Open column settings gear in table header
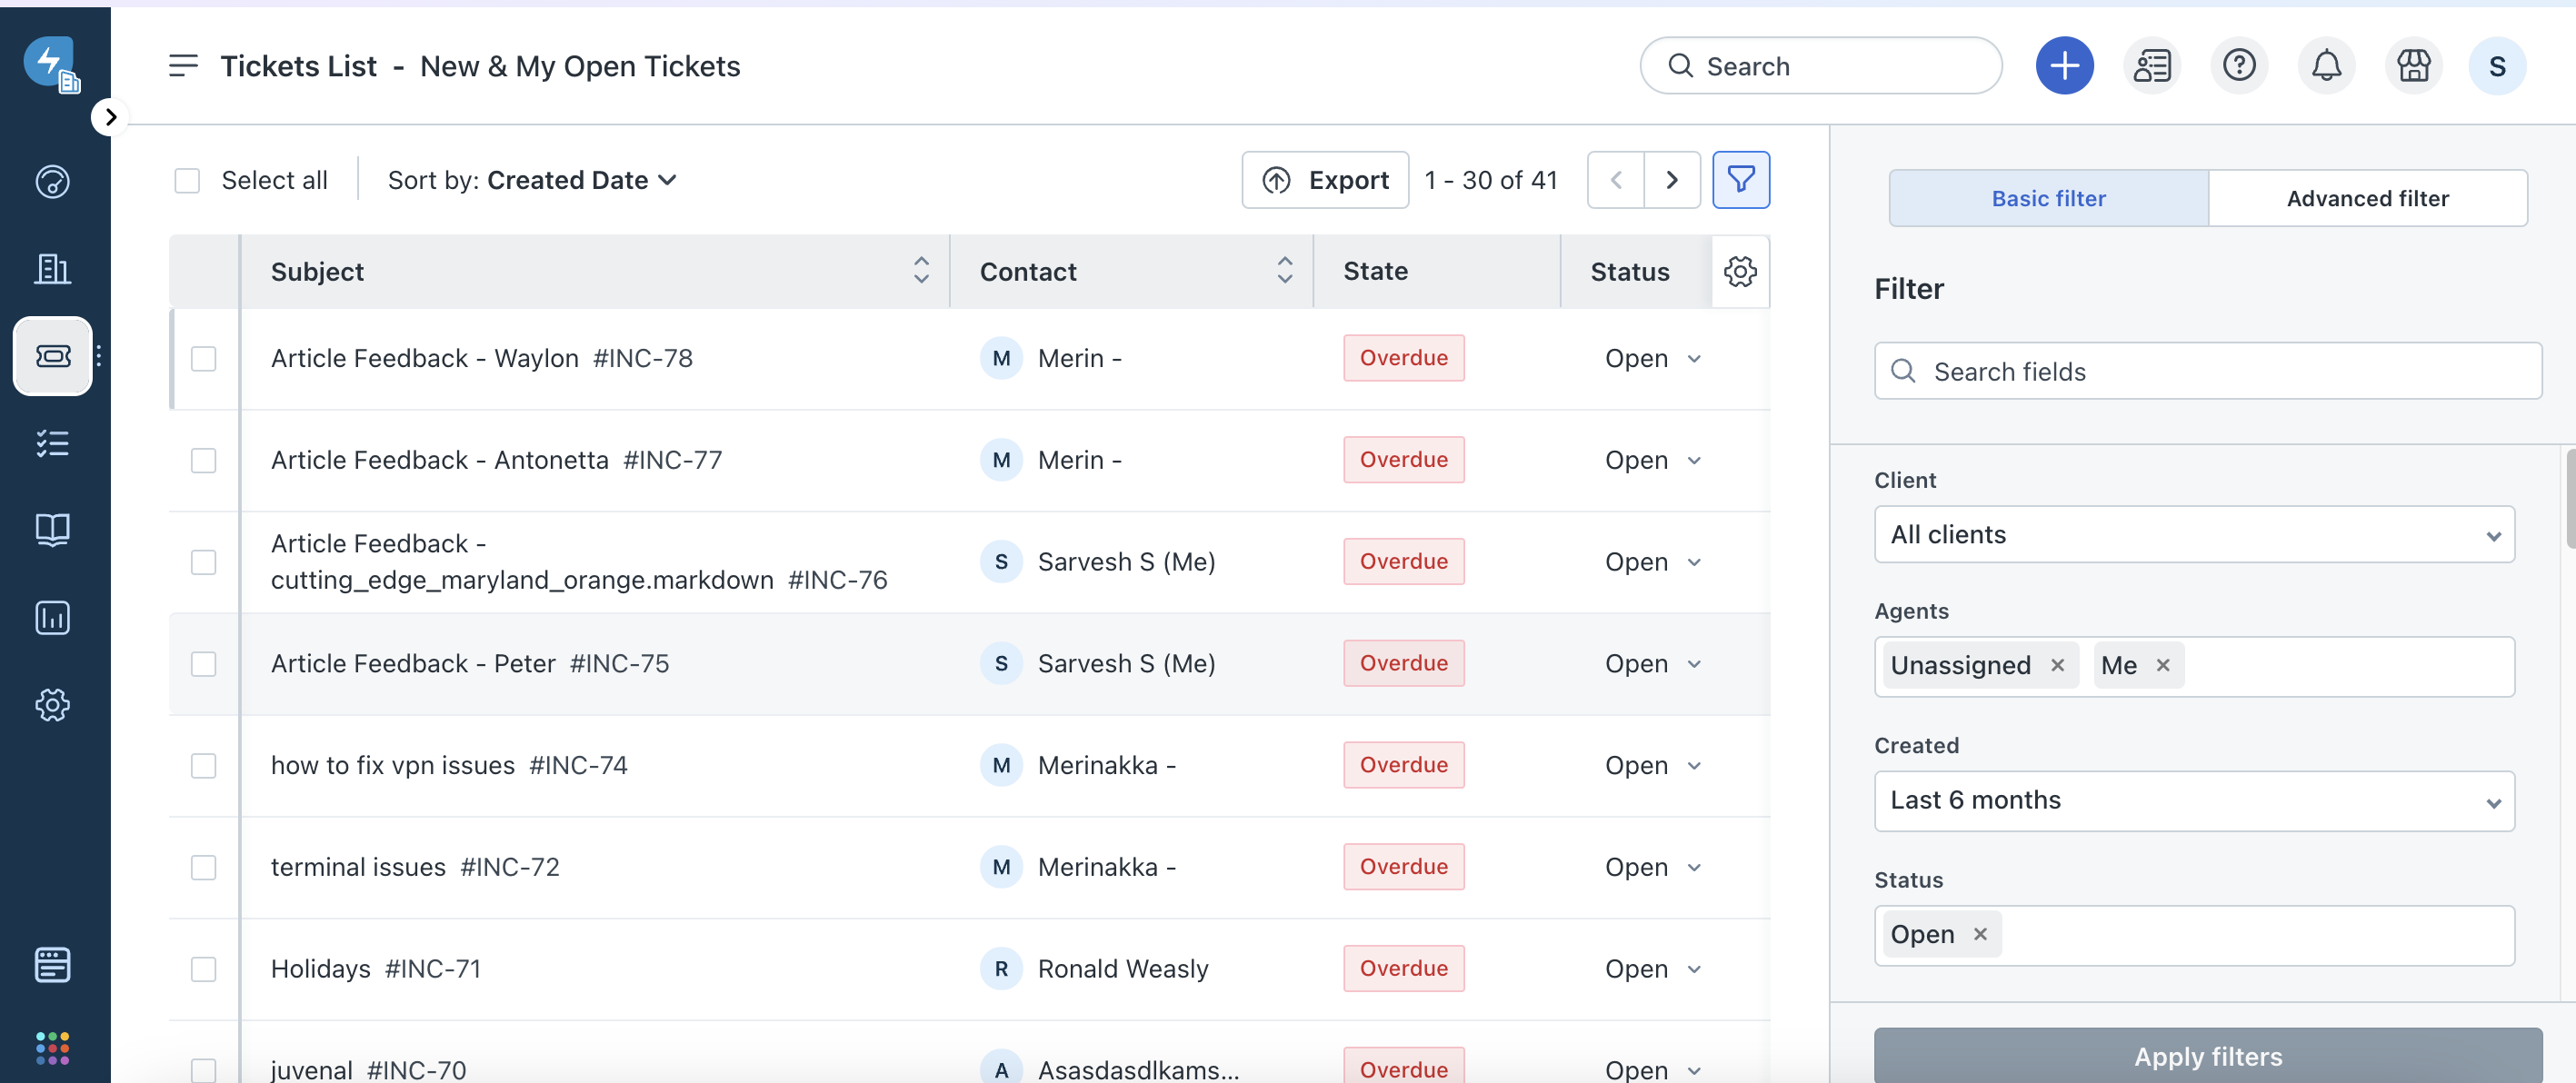The height and width of the screenshot is (1083, 2576). (x=1740, y=272)
